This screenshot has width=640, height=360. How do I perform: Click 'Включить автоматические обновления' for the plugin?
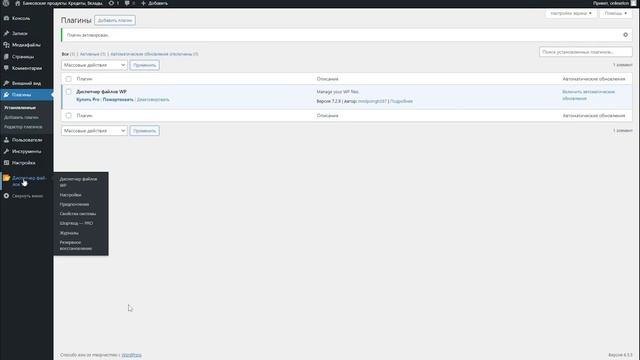click(588, 95)
